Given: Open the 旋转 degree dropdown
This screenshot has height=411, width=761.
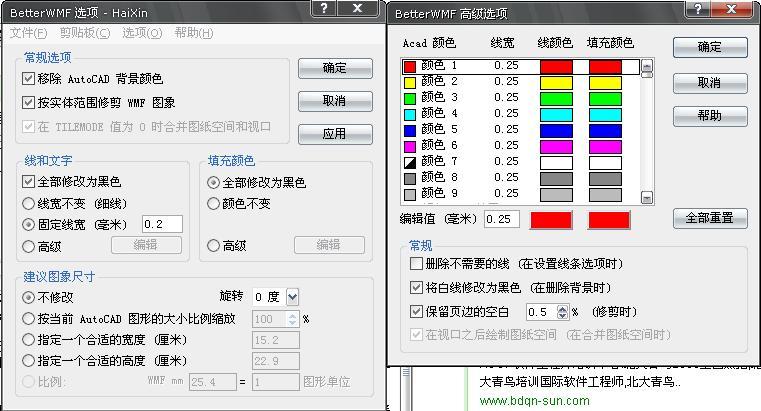Looking at the screenshot, I should coord(292,296).
